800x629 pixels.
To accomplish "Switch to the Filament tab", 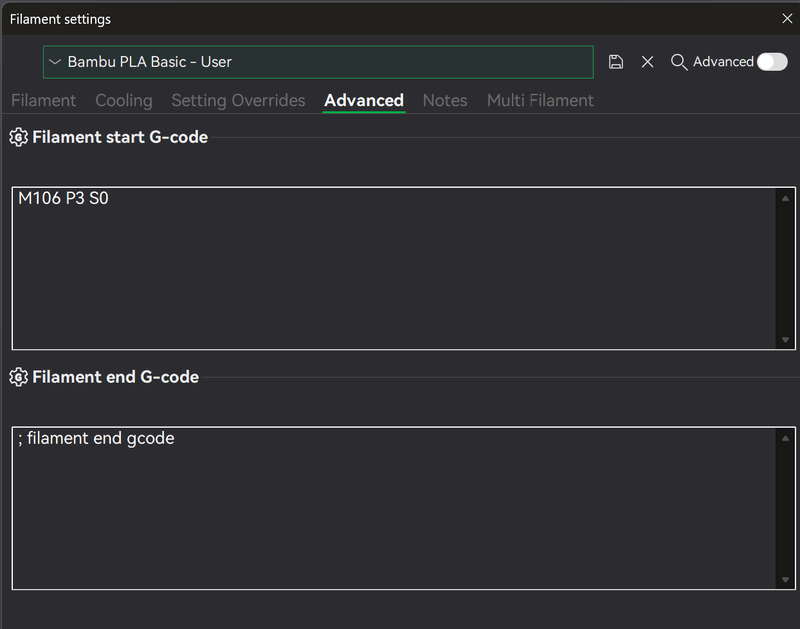I will pyautogui.click(x=44, y=100).
